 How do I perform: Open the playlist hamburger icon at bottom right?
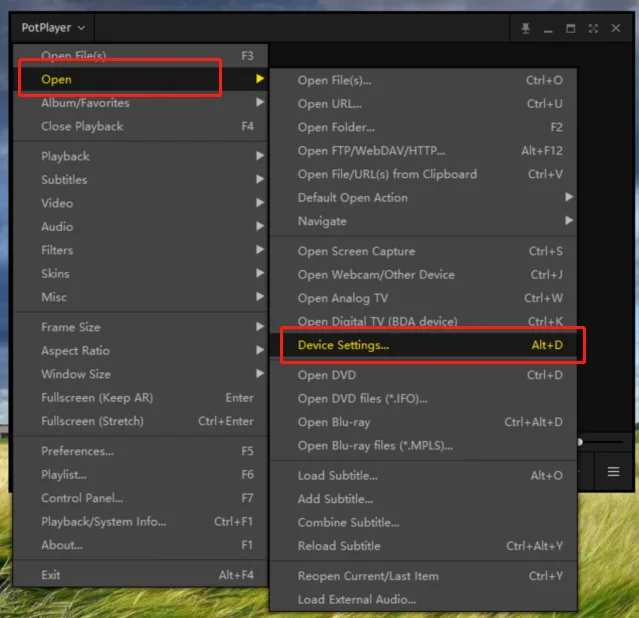(x=613, y=472)
